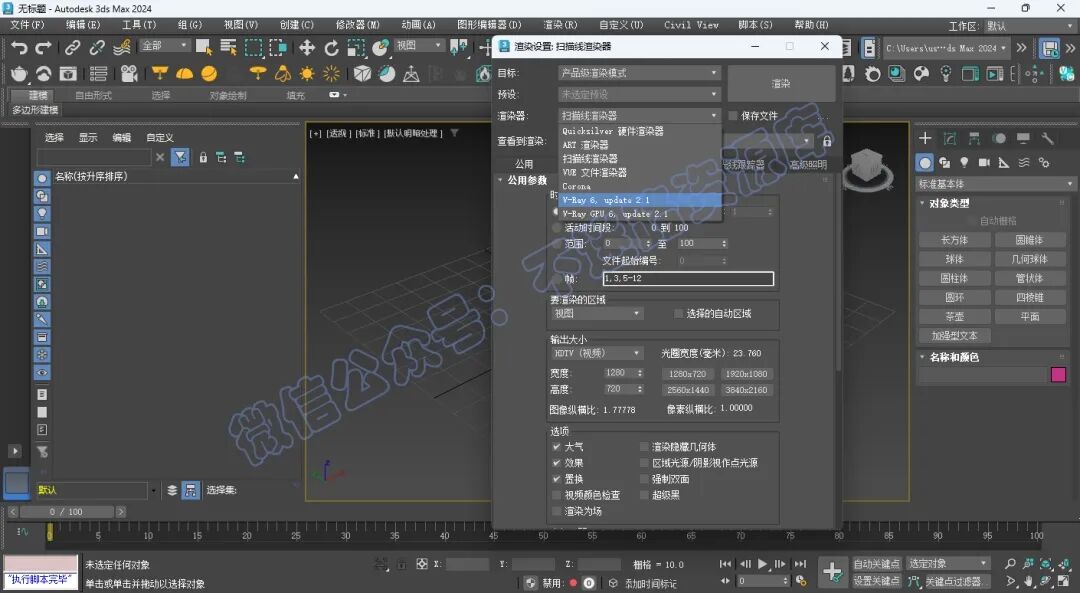Screen dimensions: 1080x593
Task: Click the Select by Name icon
Action: tap(228, 48)
